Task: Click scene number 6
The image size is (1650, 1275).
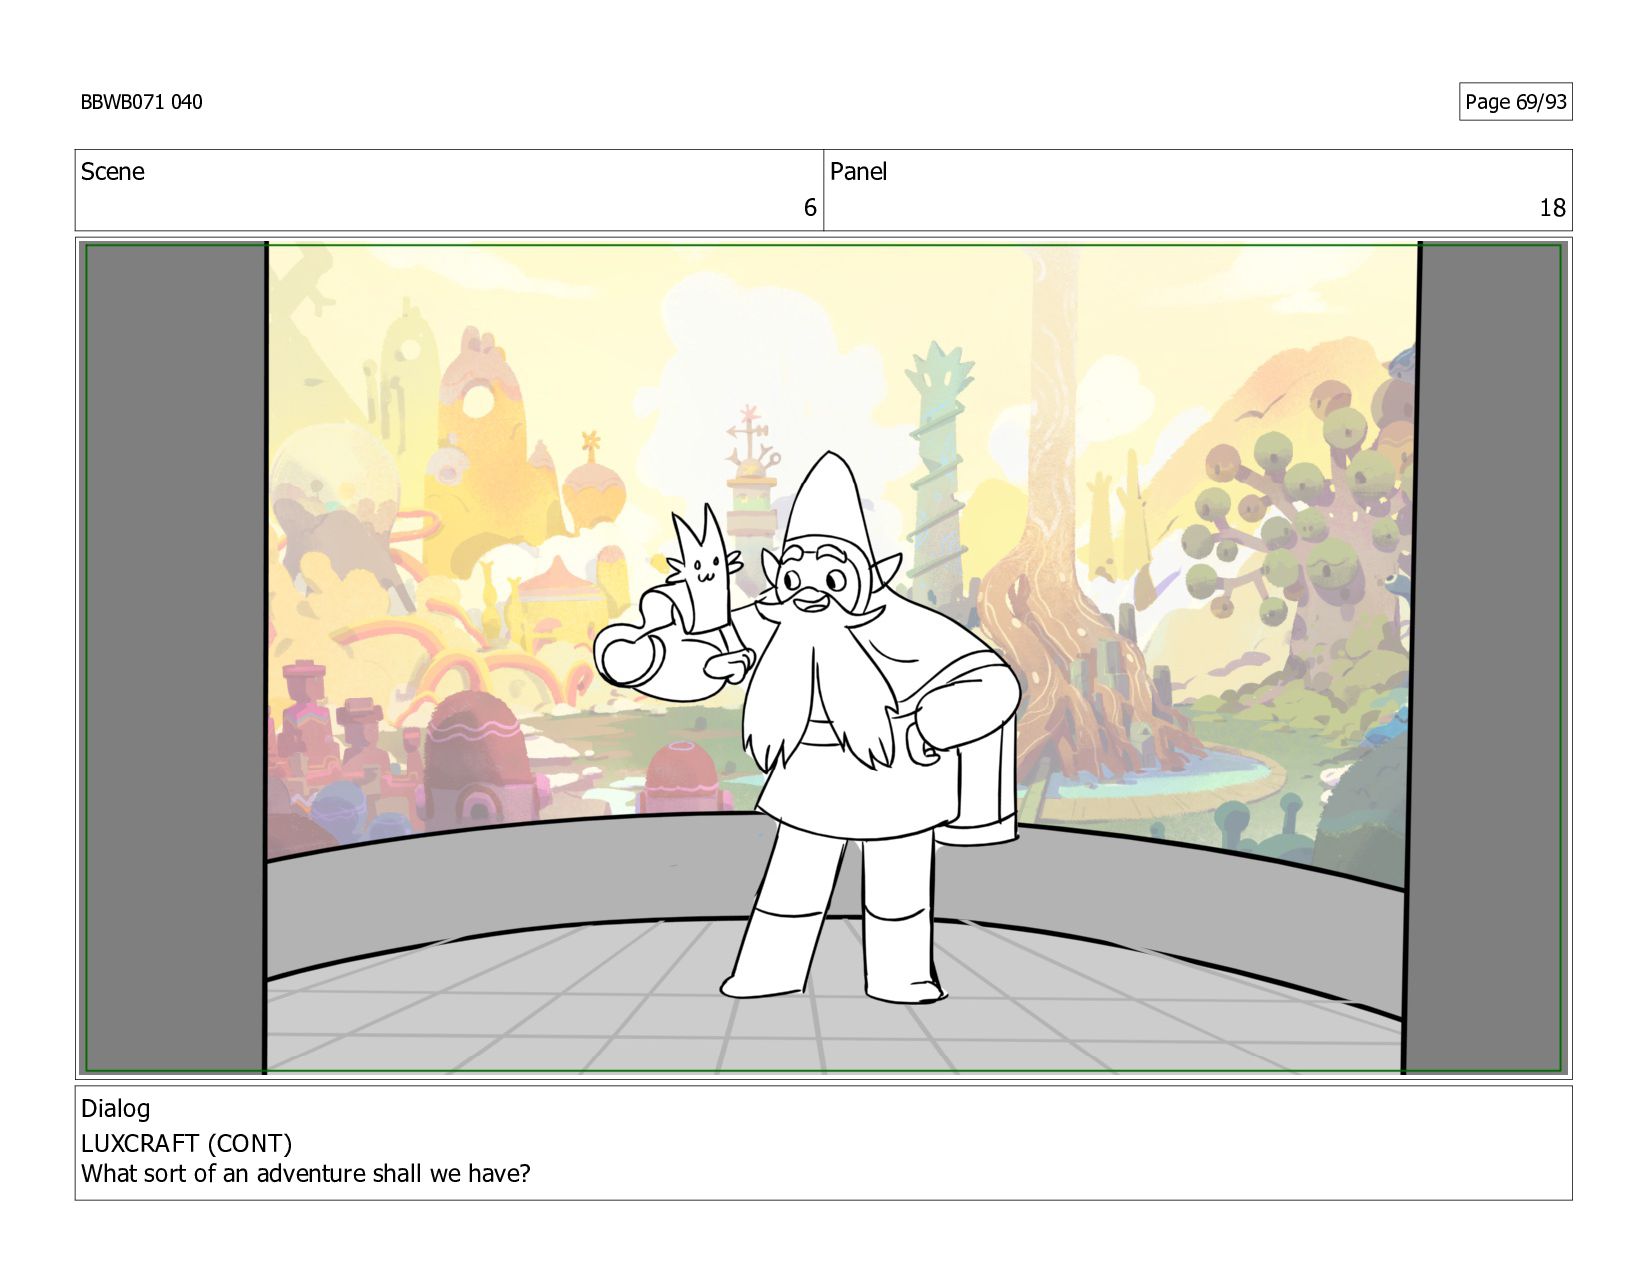Action: 810,208
